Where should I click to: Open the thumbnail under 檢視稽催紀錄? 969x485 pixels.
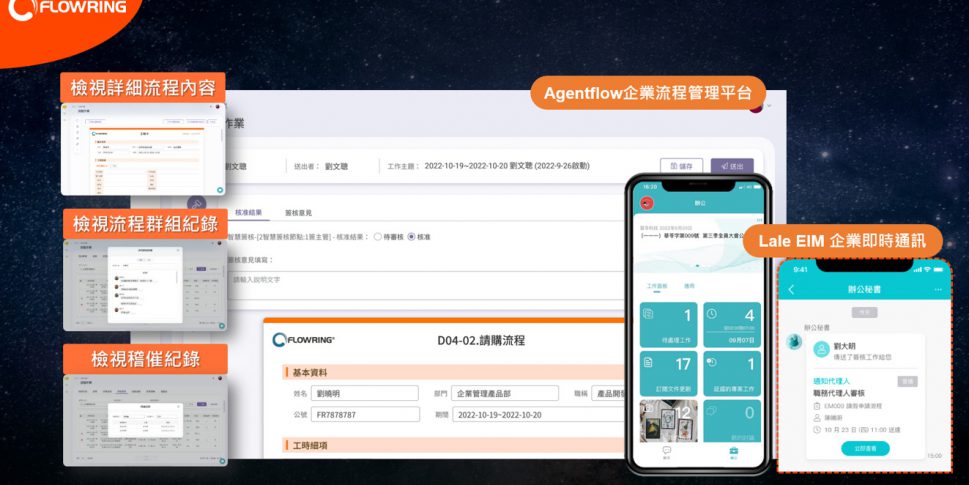(x=145, y=420)
